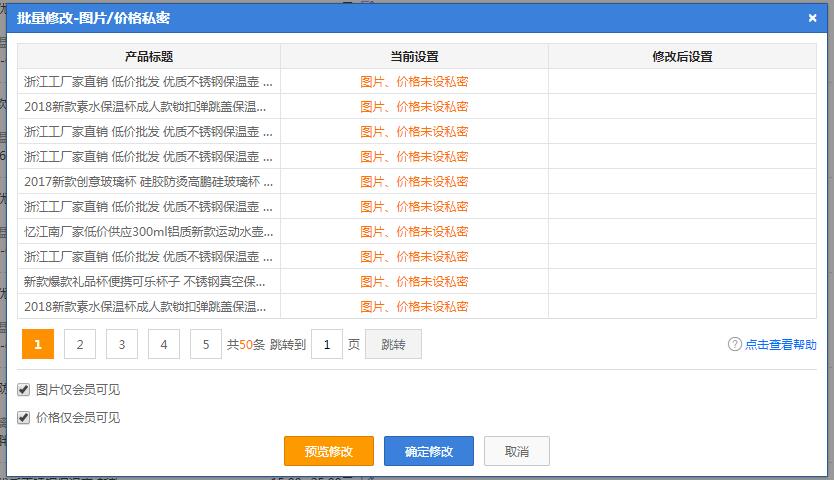Cancel the dialog with 取消
The height and width of the screenshot is (480, 834).
[x=516, y=451]
